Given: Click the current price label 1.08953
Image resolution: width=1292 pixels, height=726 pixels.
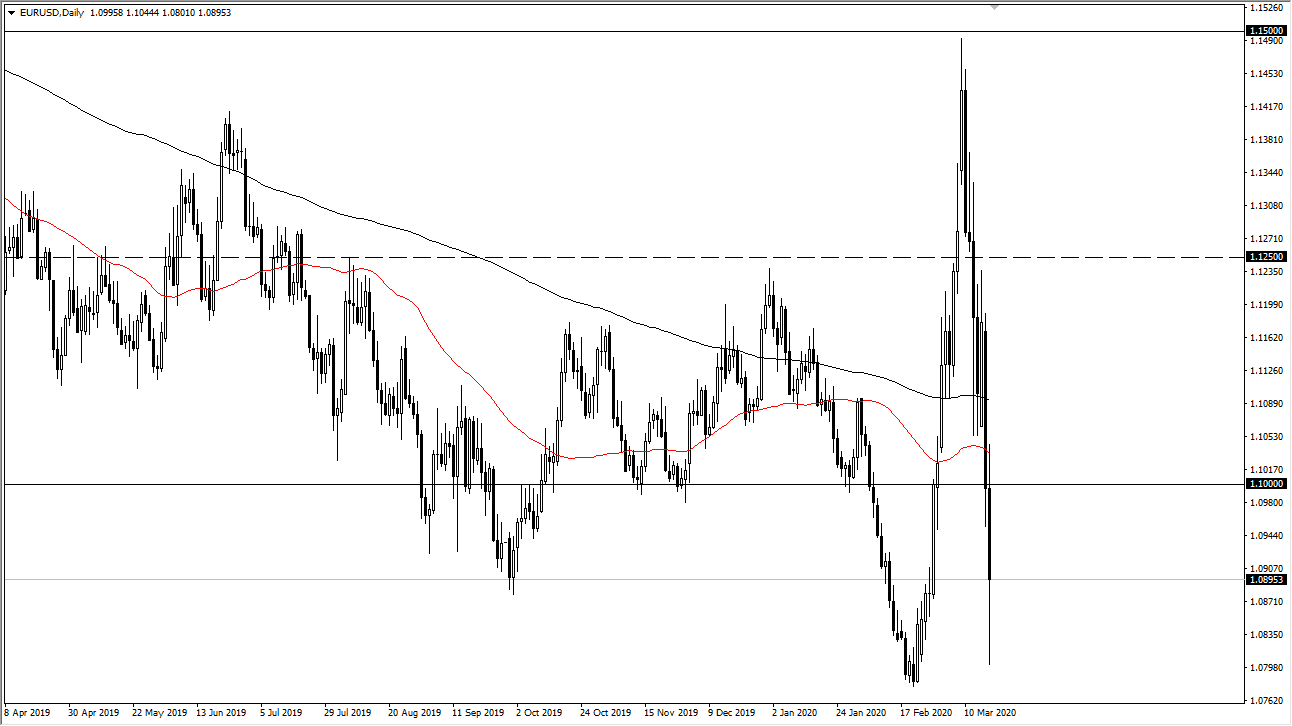Looking at the screenshot, I should click(x=1265, y=579).
